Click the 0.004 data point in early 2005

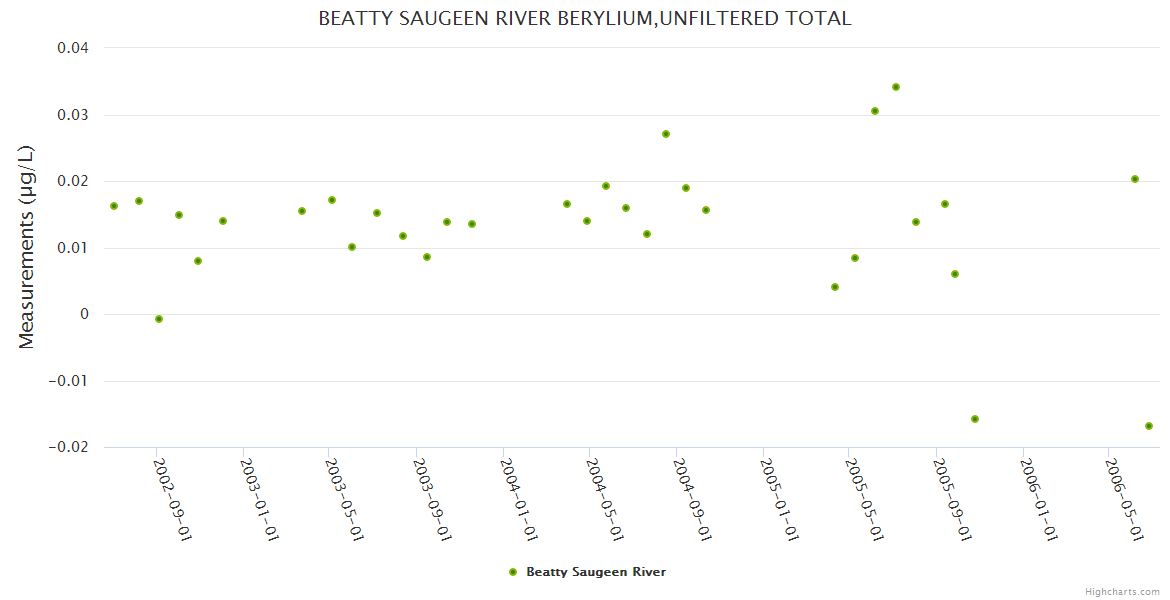tap(835, 287)
